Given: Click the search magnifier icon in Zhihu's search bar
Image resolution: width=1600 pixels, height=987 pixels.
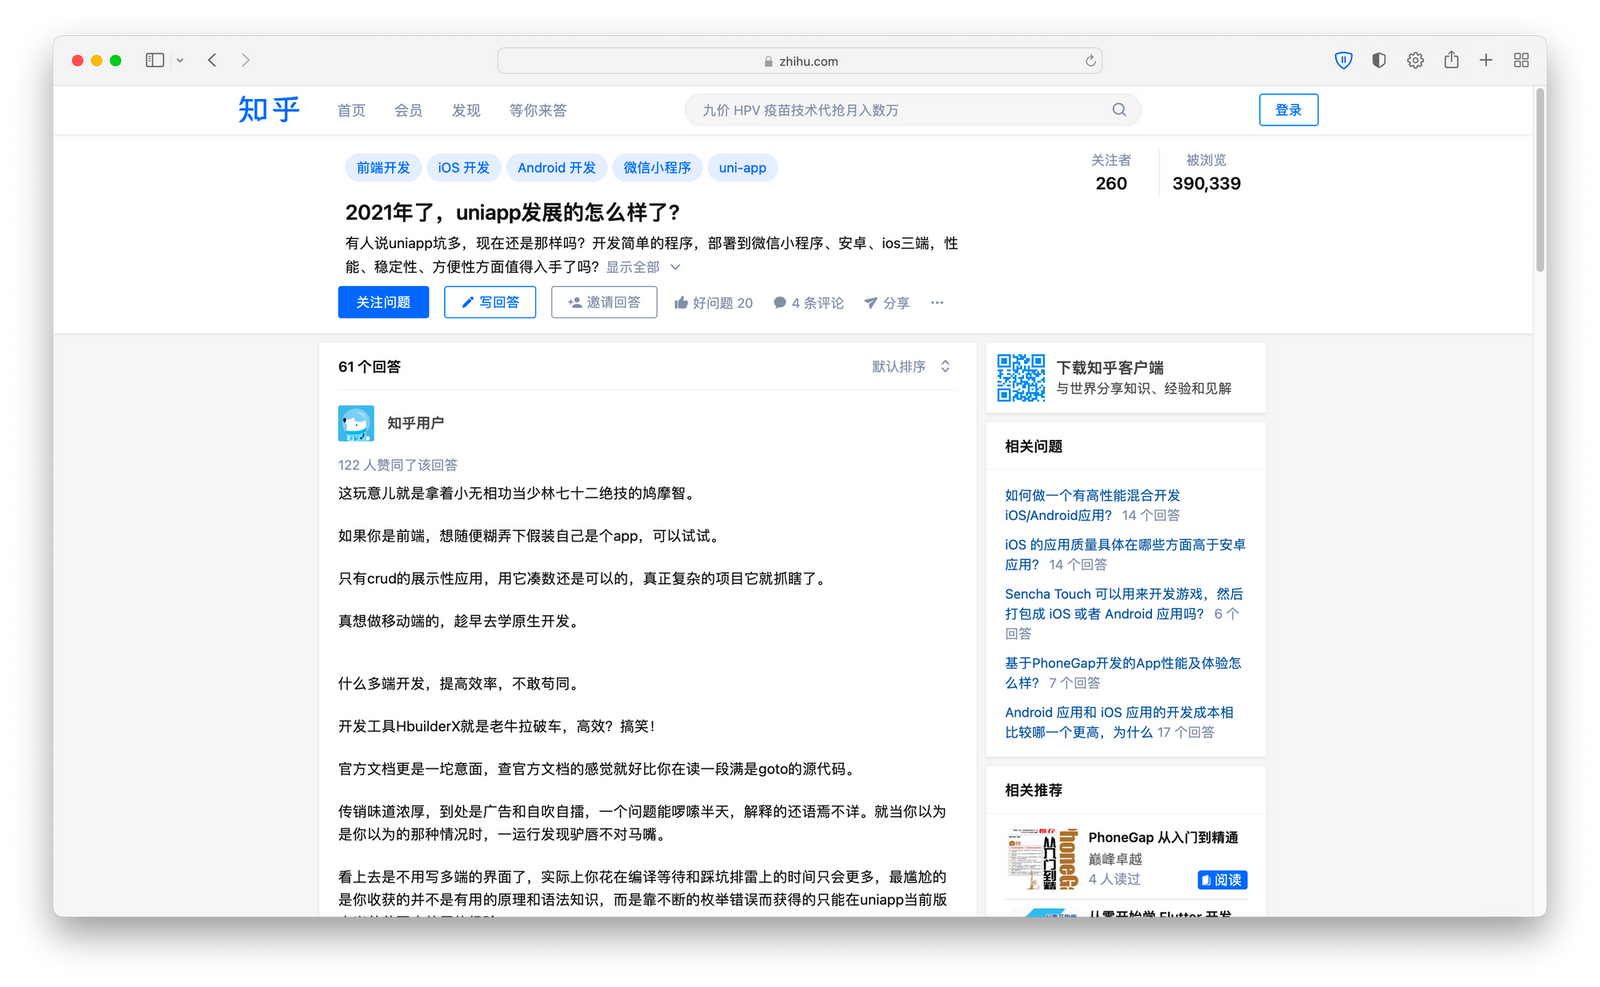Looking at the screenshot, I should [x=1118, y=110].
